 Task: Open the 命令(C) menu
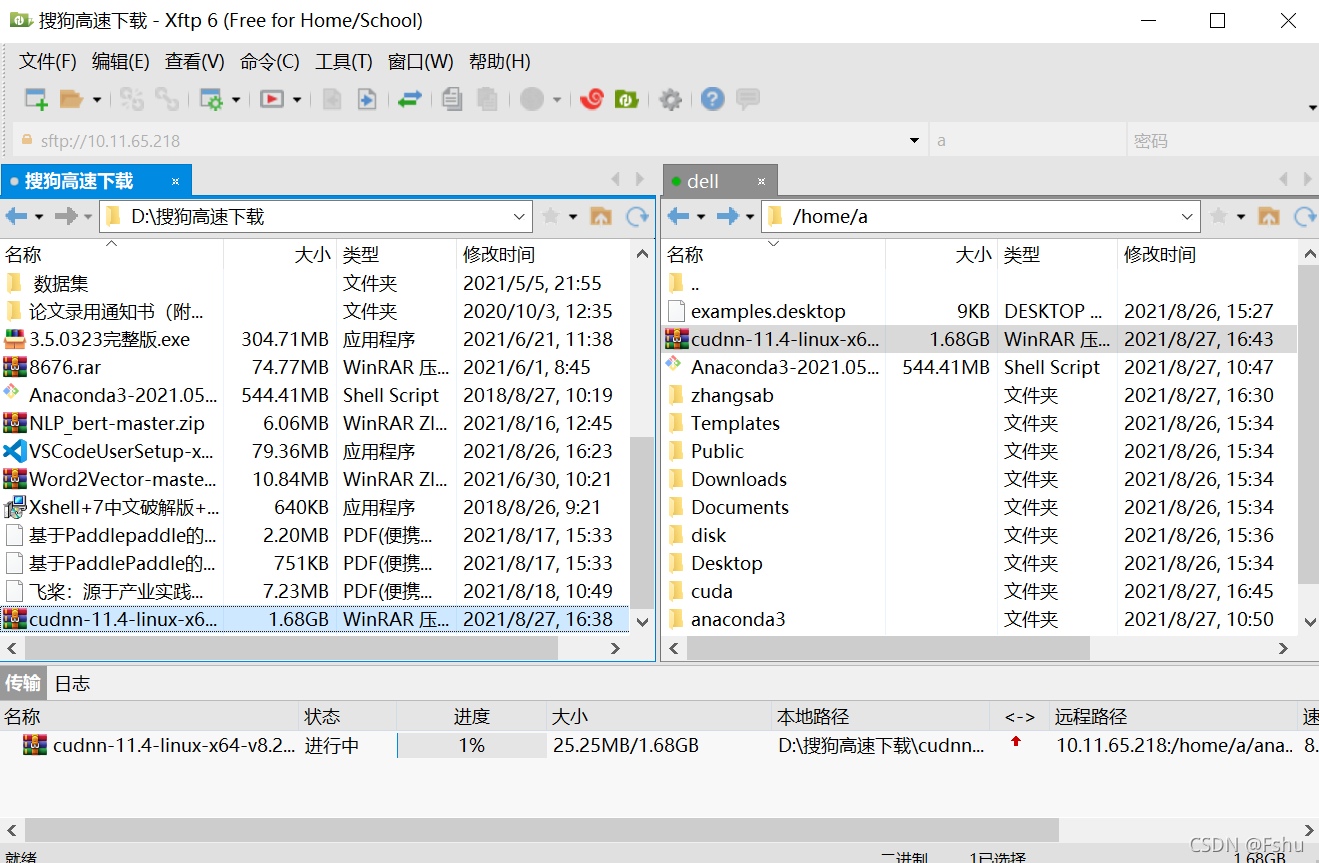tap(270, 61)
